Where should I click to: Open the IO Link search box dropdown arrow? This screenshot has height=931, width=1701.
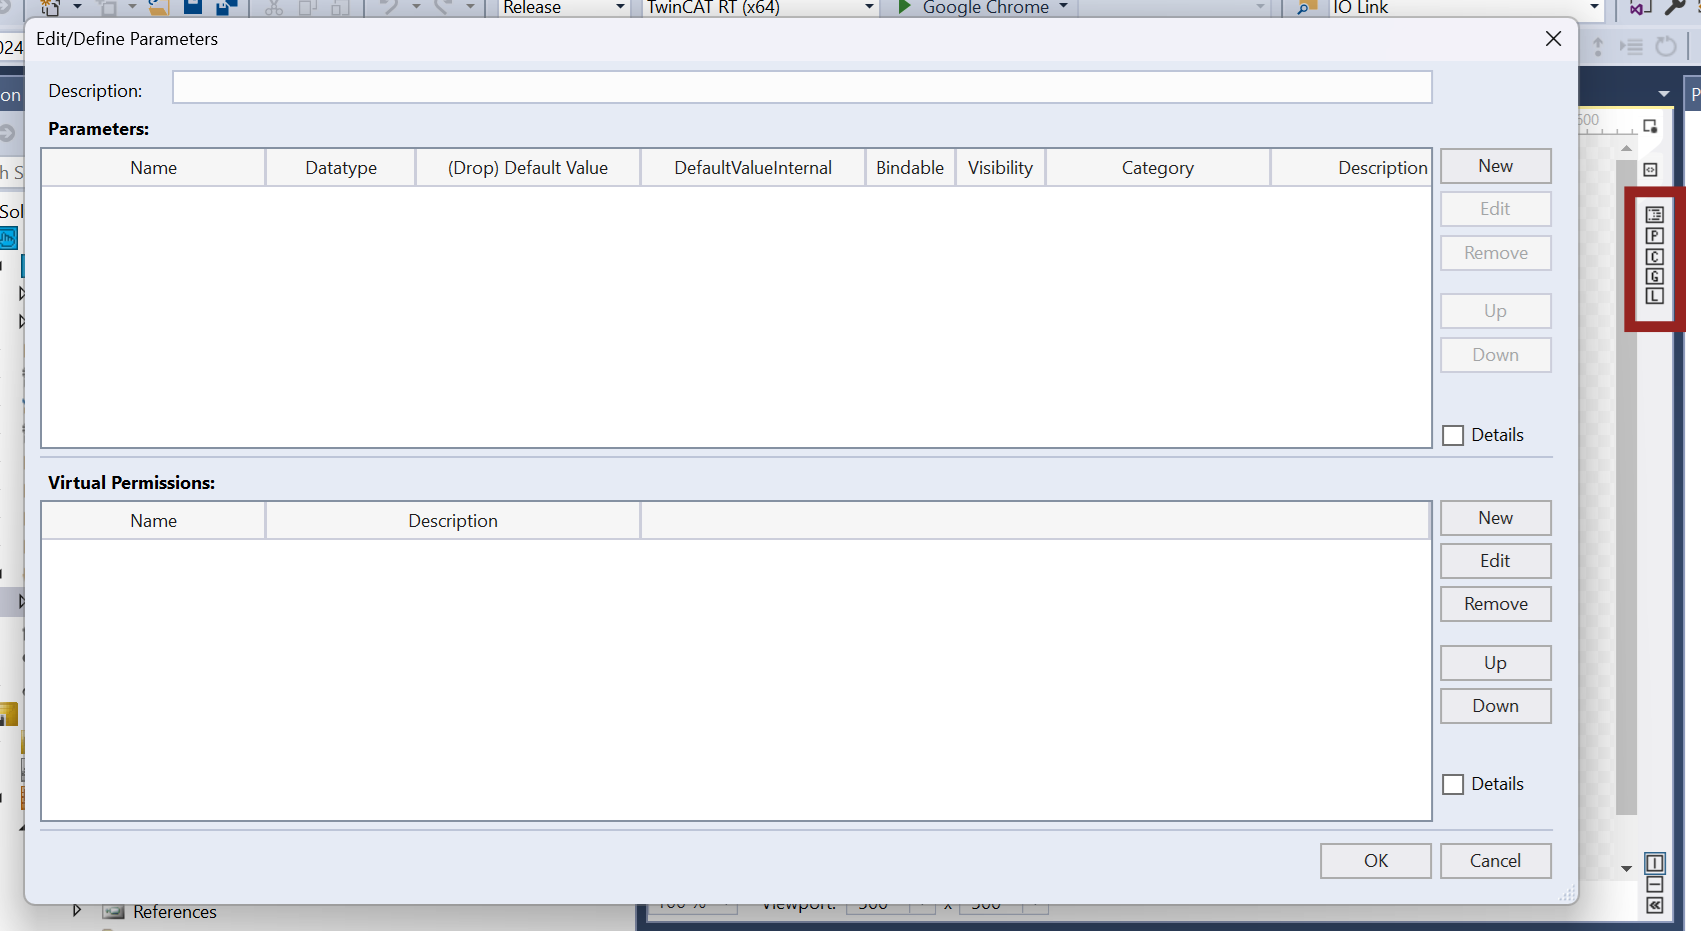[1594, 7]
